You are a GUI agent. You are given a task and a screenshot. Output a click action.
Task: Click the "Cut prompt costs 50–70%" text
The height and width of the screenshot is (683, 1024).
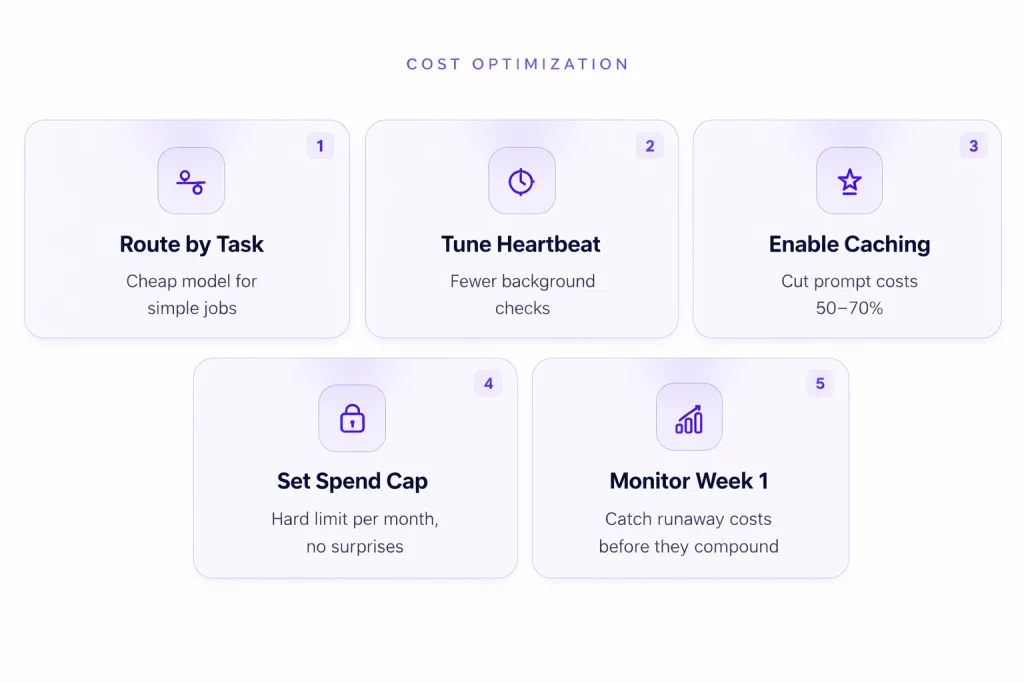849,294
